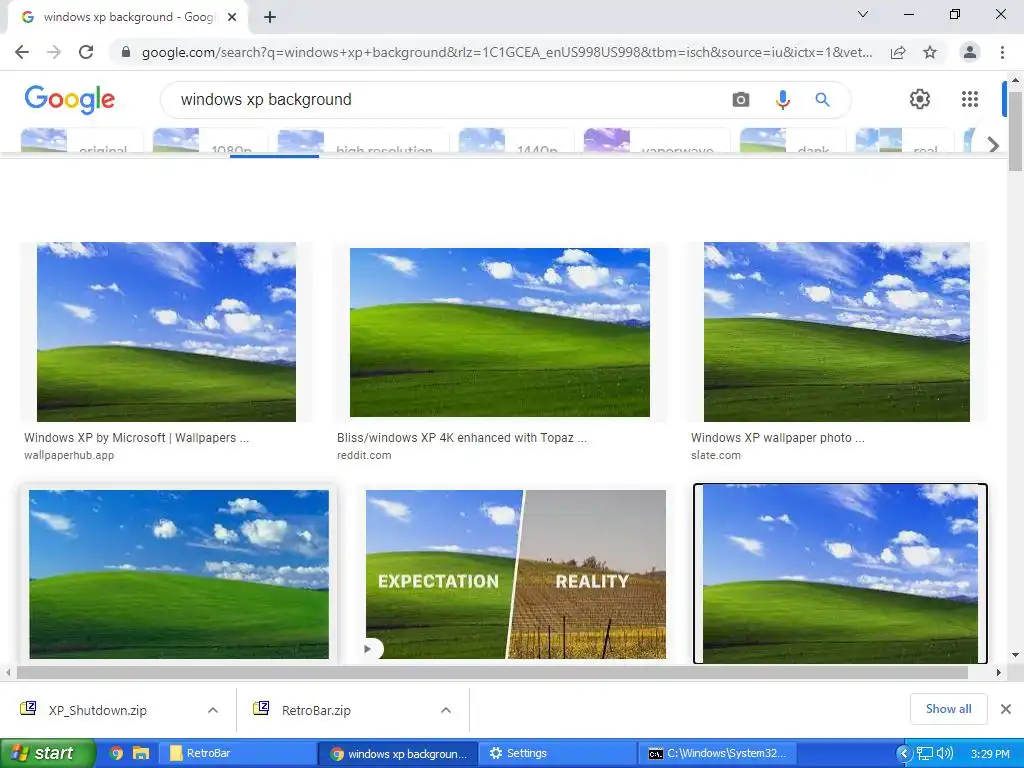Viewport: 1024px width, 768px height.
Task: Click the browser forward arrow
Action: coord(54,52)
